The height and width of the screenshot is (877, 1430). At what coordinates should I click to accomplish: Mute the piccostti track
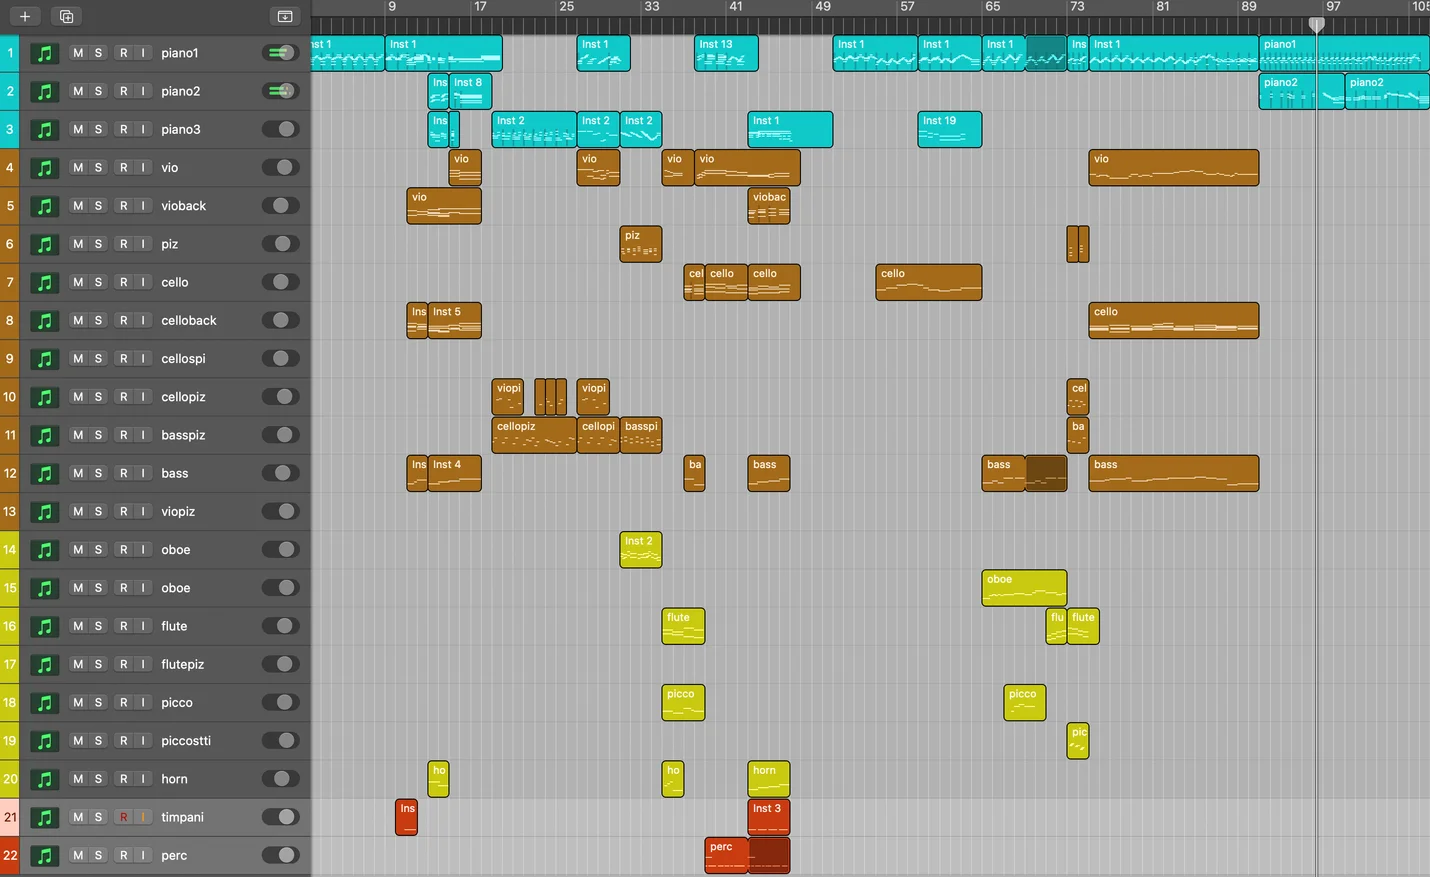pos(78,741)
